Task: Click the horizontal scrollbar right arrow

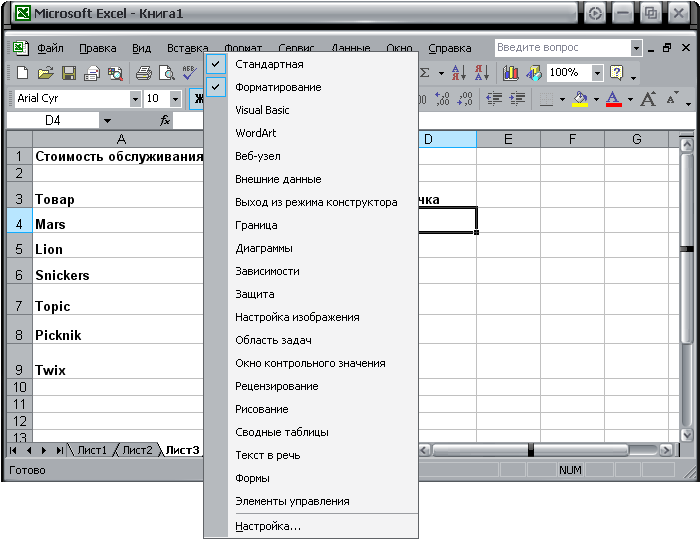Action: pyautogui.click(x=666, y=450)
